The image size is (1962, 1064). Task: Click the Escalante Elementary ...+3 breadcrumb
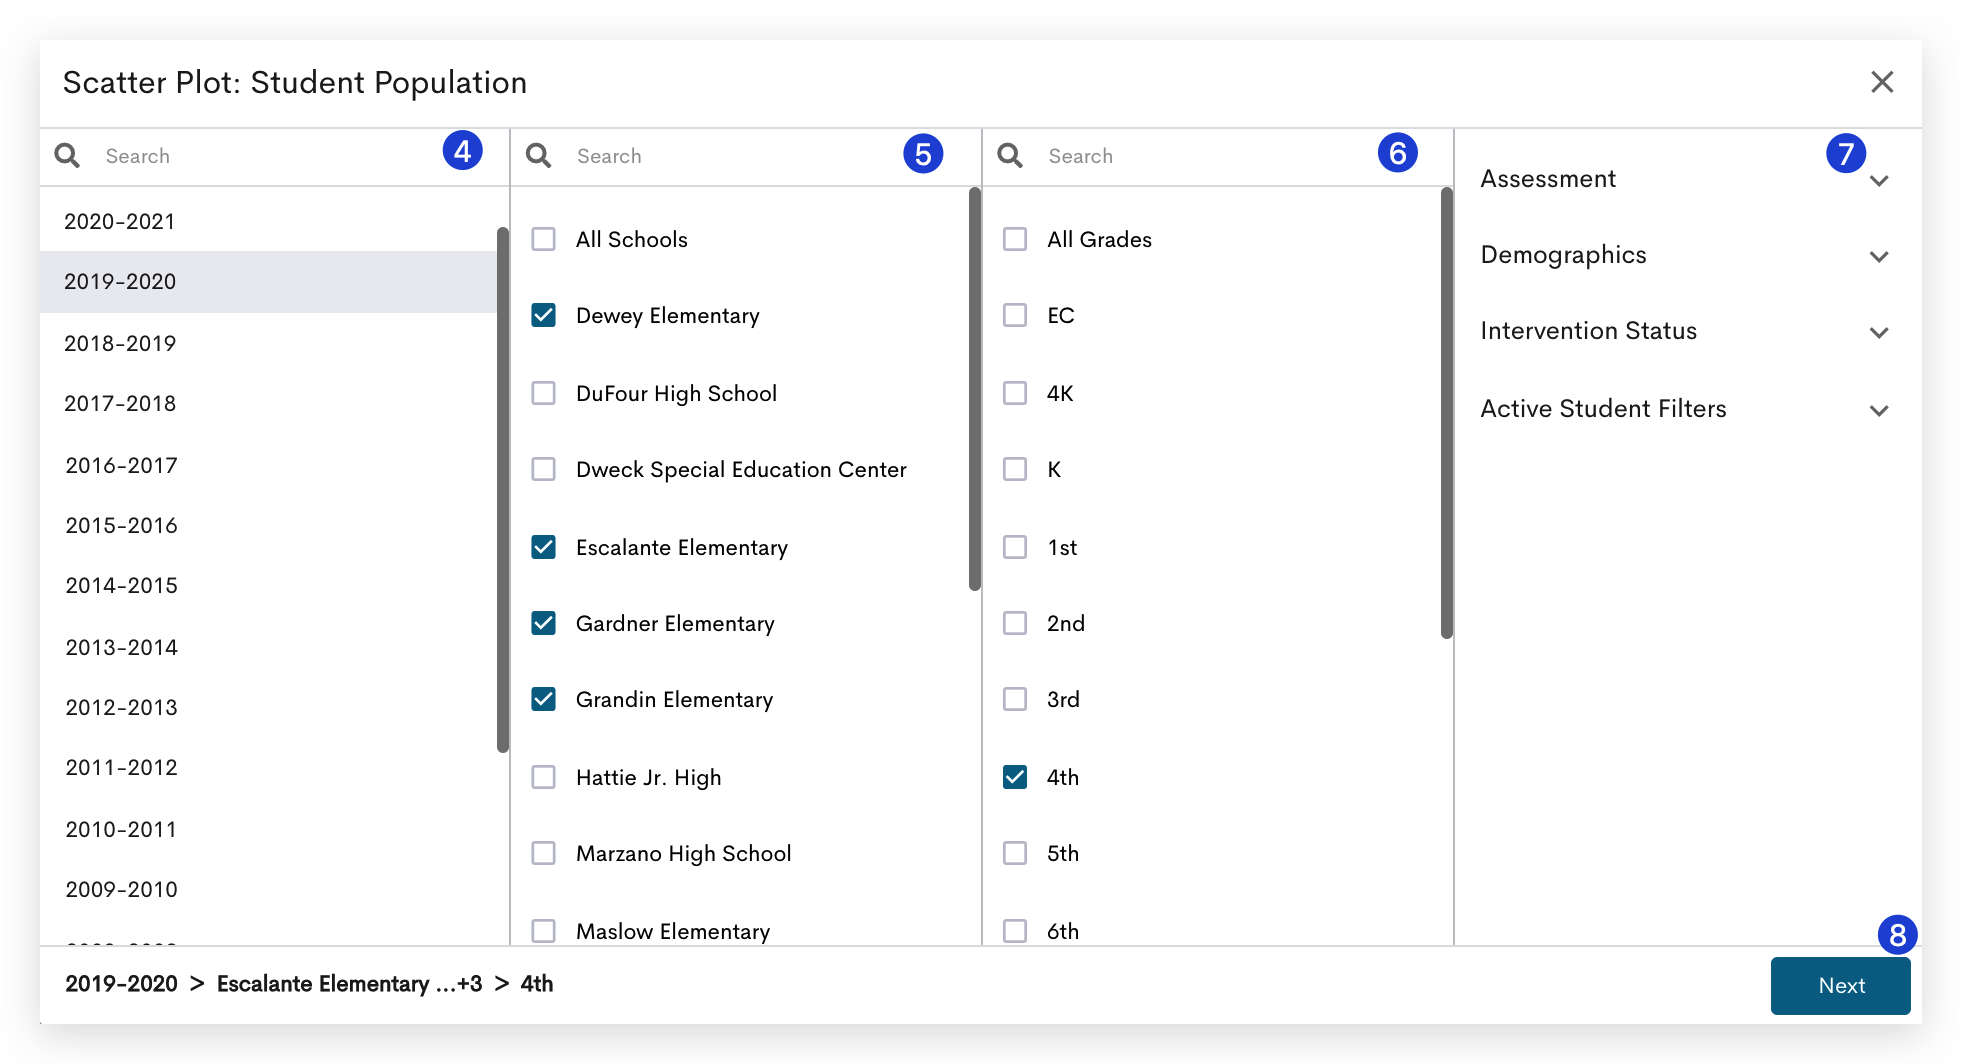tap(349, 984)
